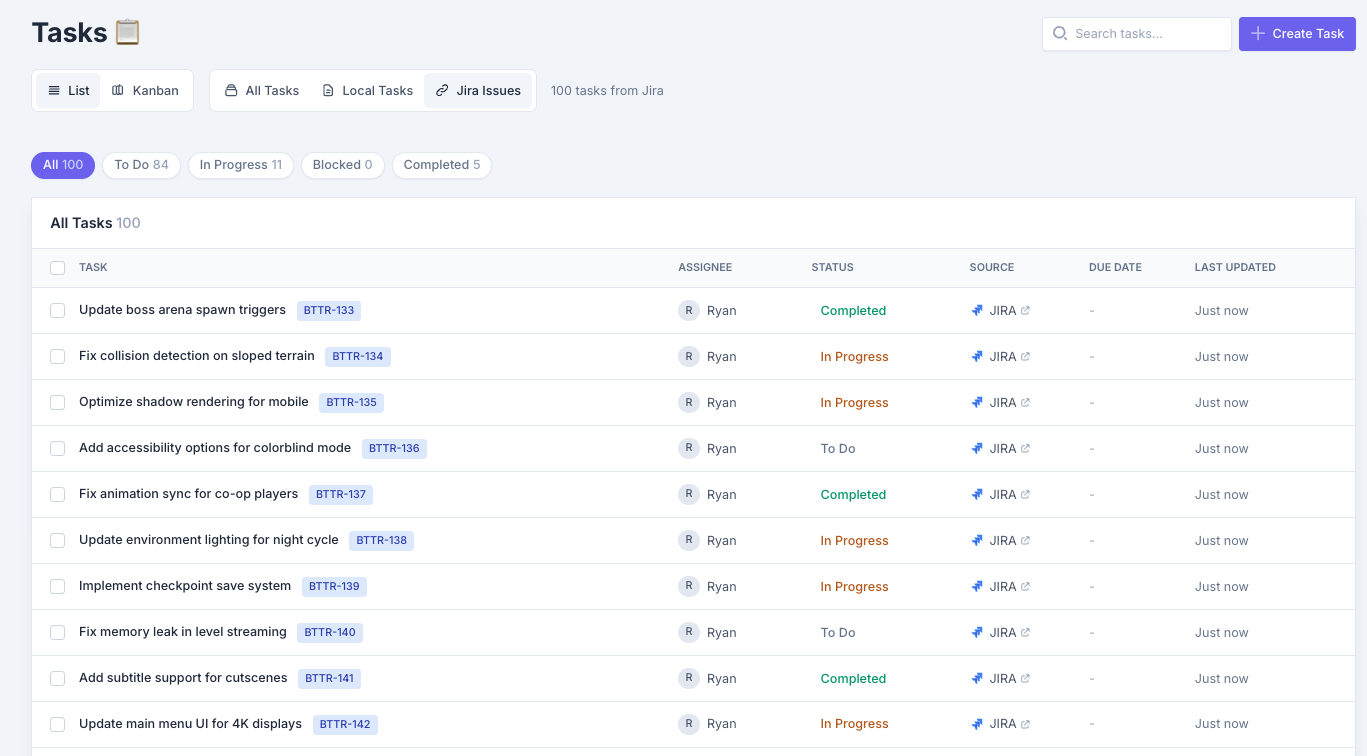Viewport: 1367px width, 756px height.
Task: Click the Jira logo for BTTR-133
Action: click(978, 310)
